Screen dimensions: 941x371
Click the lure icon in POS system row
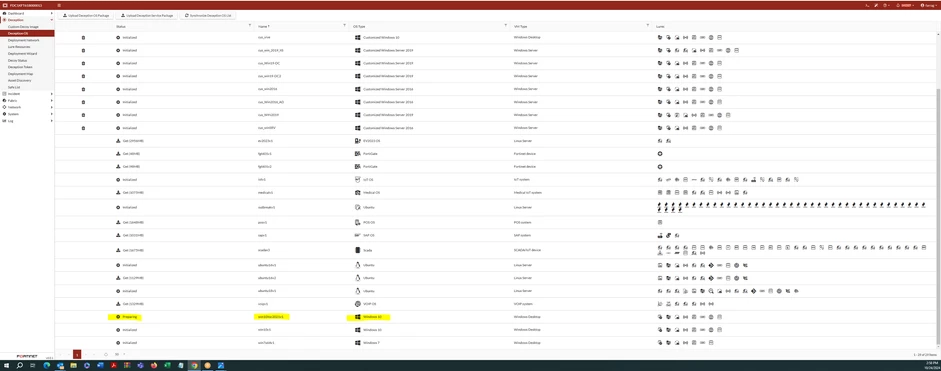(x=660, y=222)
